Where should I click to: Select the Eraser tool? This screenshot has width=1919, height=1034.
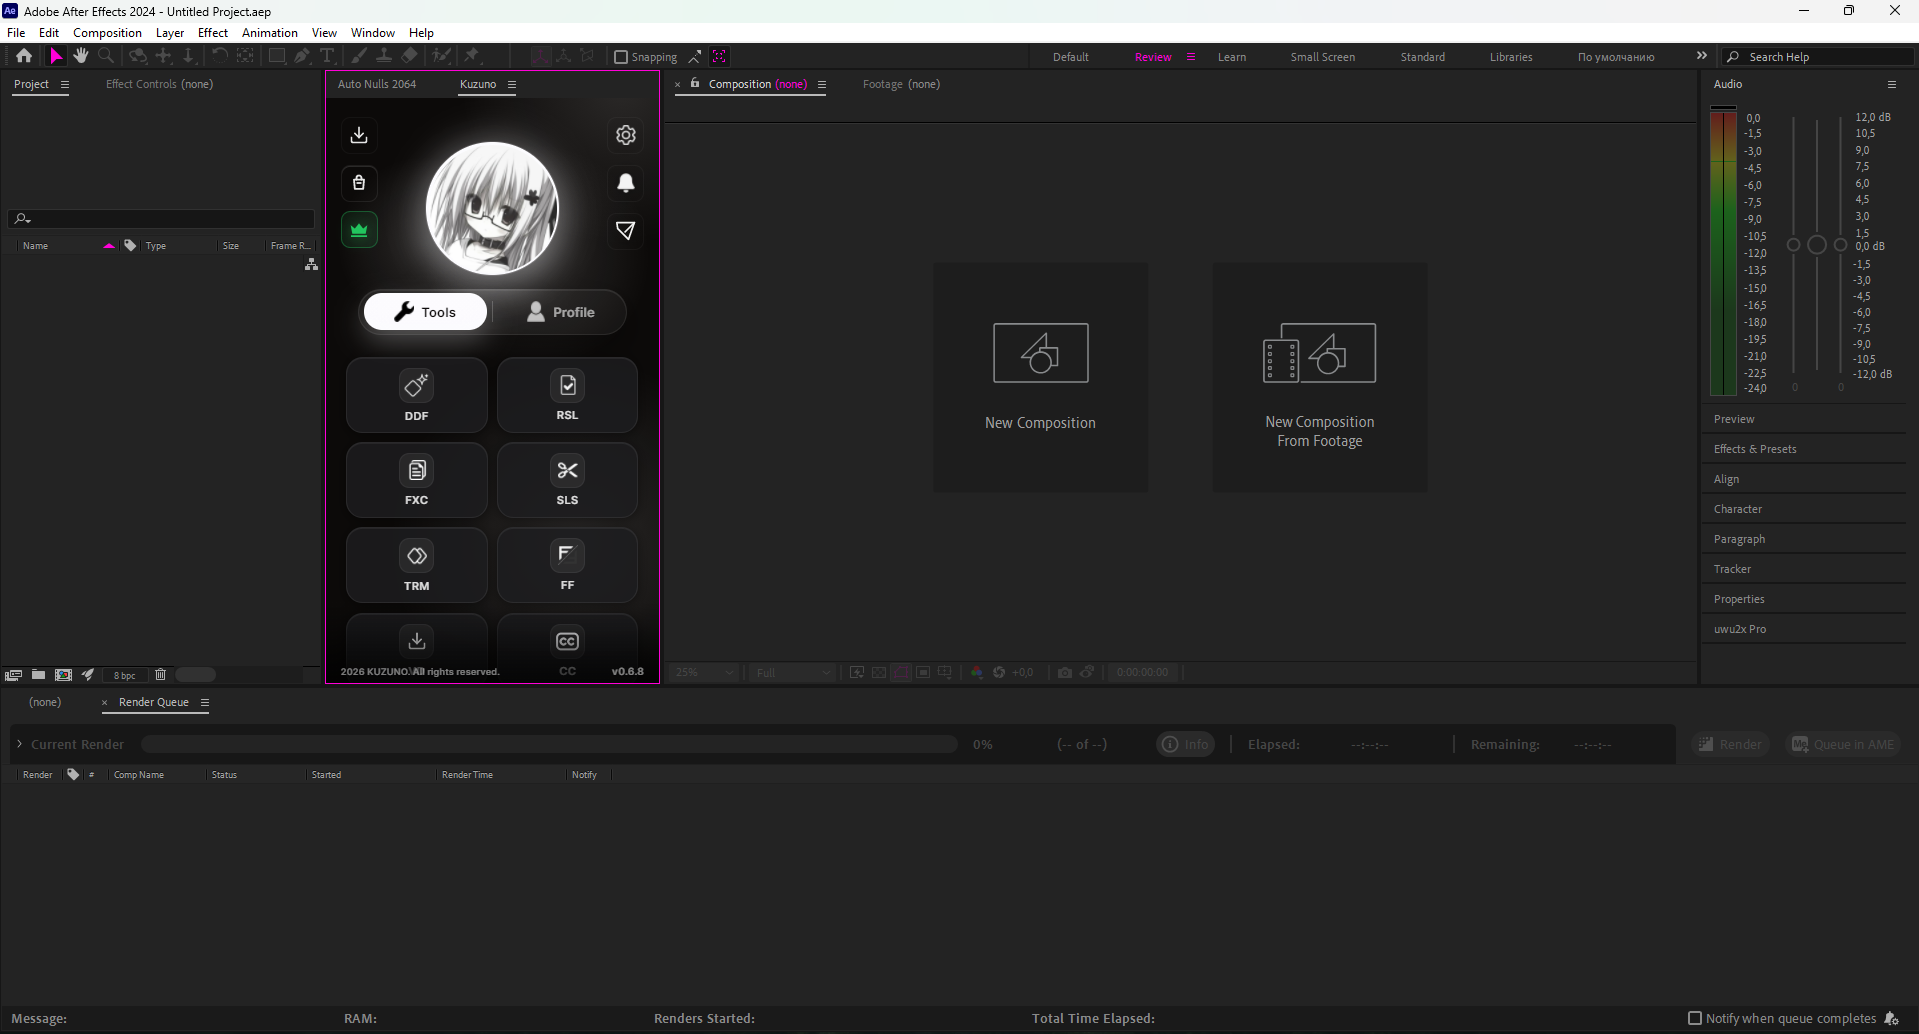point(410,56)
